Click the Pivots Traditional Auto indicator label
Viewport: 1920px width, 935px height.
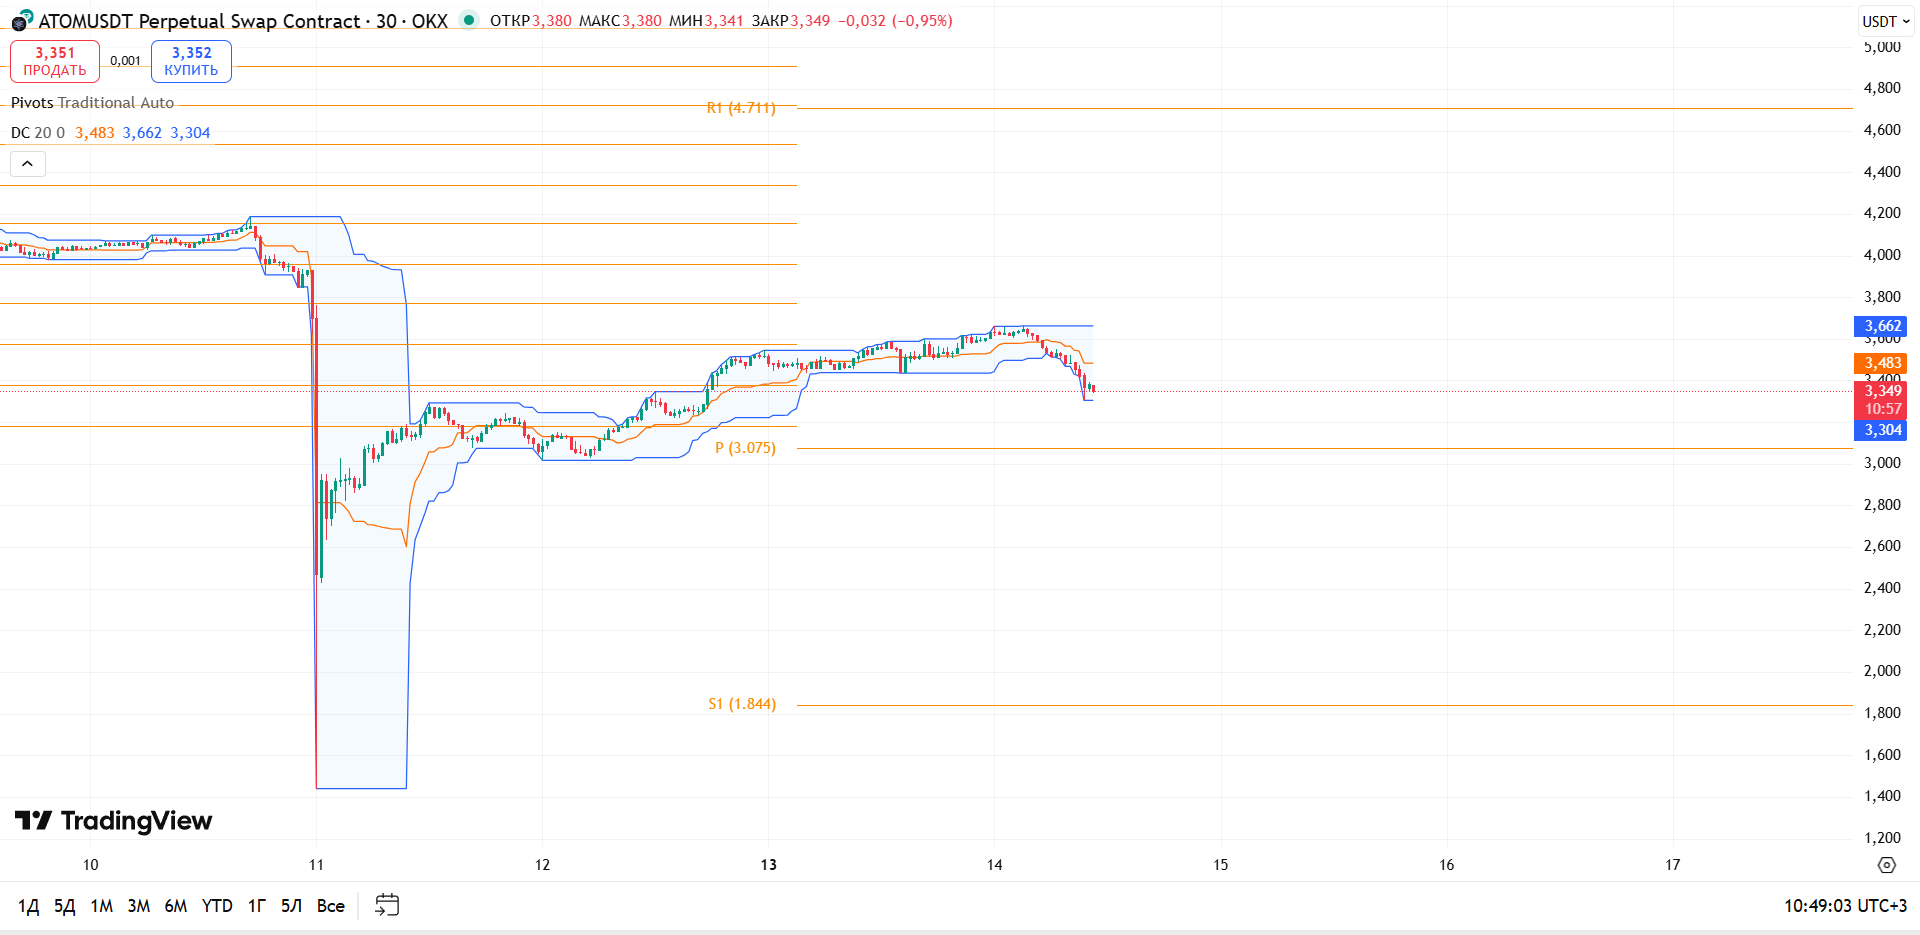(92, 103)
